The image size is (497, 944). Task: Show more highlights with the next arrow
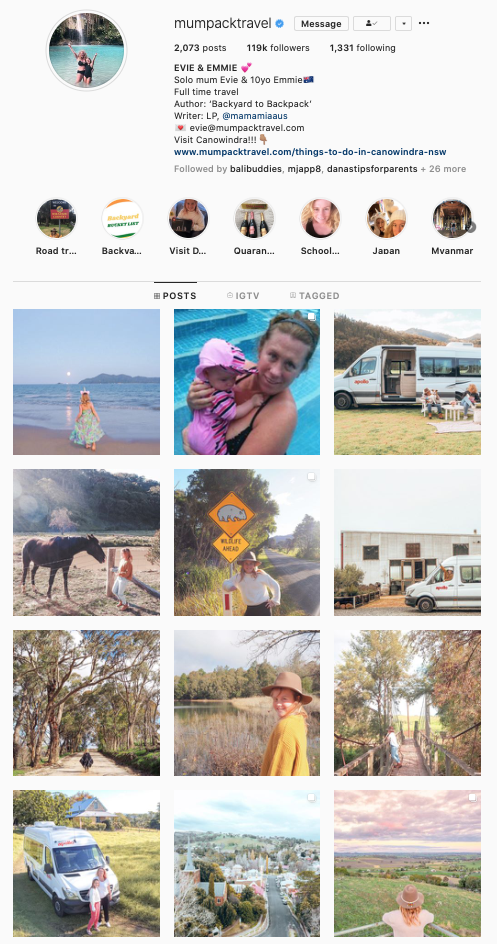click(x=471, y=227)
